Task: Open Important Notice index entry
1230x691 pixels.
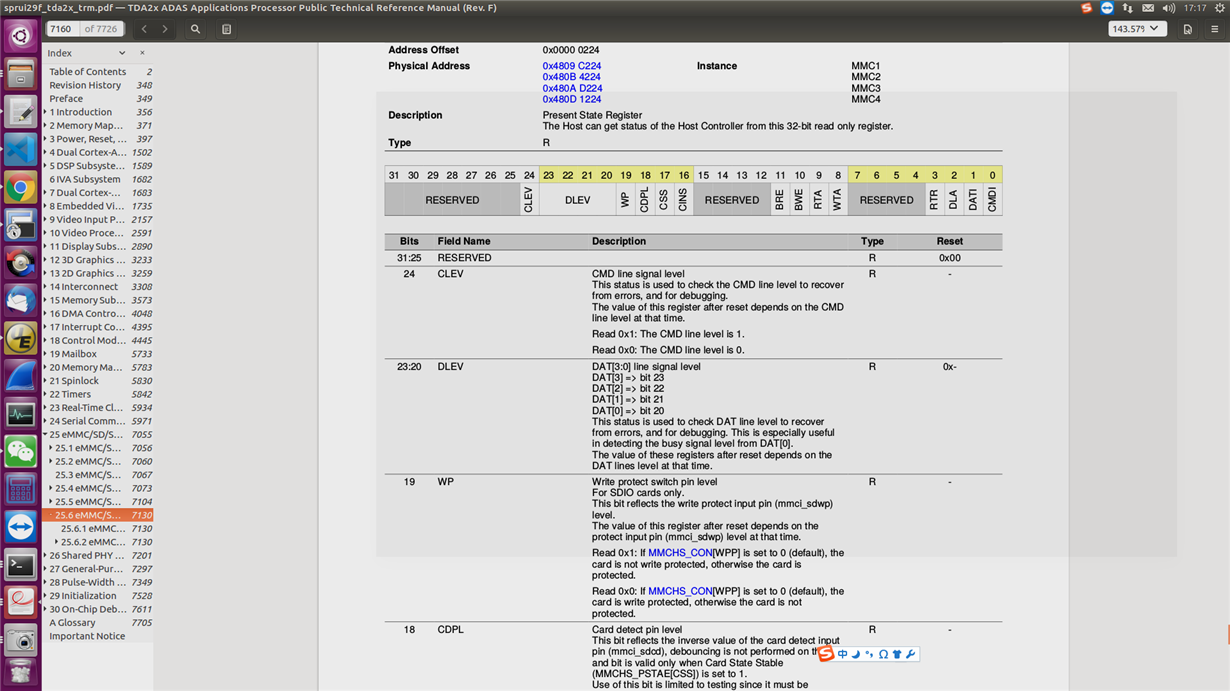Action: (87, 636)
